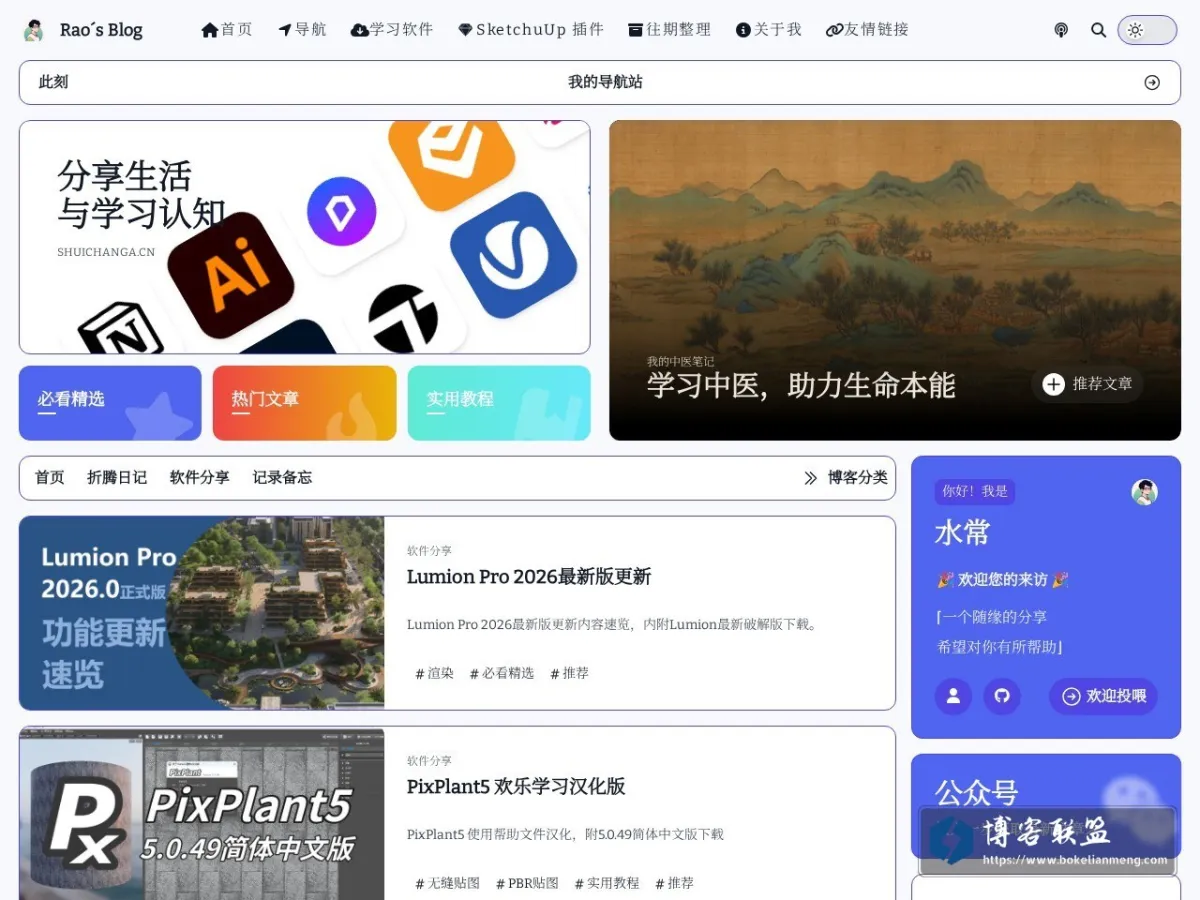Click the author avatar in profile card
Image resolution: width=1200 pixels, height=900 pixels.
pos(1144,492)
